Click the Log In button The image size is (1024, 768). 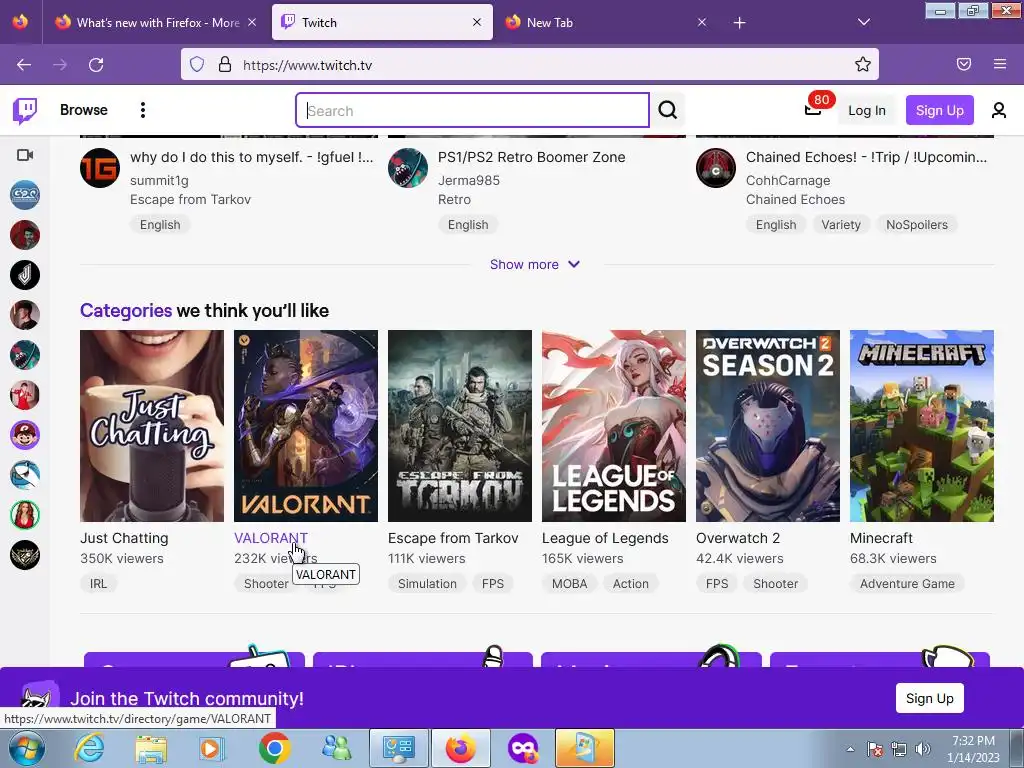pyautogui.click(x=867, y=110)
